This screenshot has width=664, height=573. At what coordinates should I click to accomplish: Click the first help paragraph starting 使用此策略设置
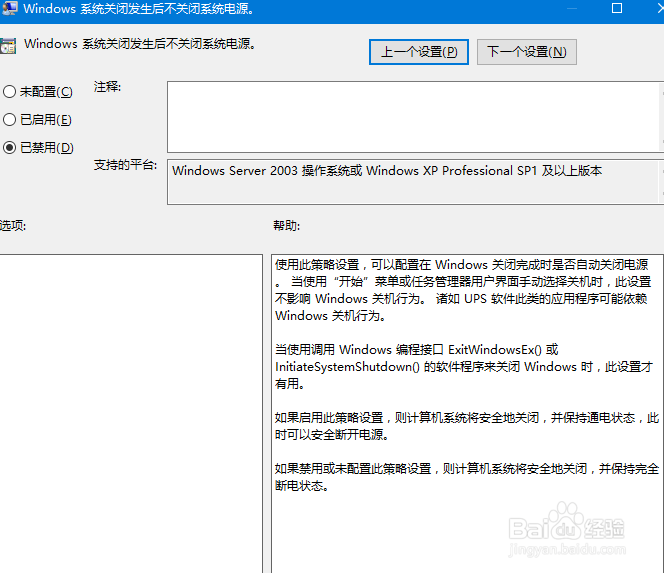tap(463, 290)
